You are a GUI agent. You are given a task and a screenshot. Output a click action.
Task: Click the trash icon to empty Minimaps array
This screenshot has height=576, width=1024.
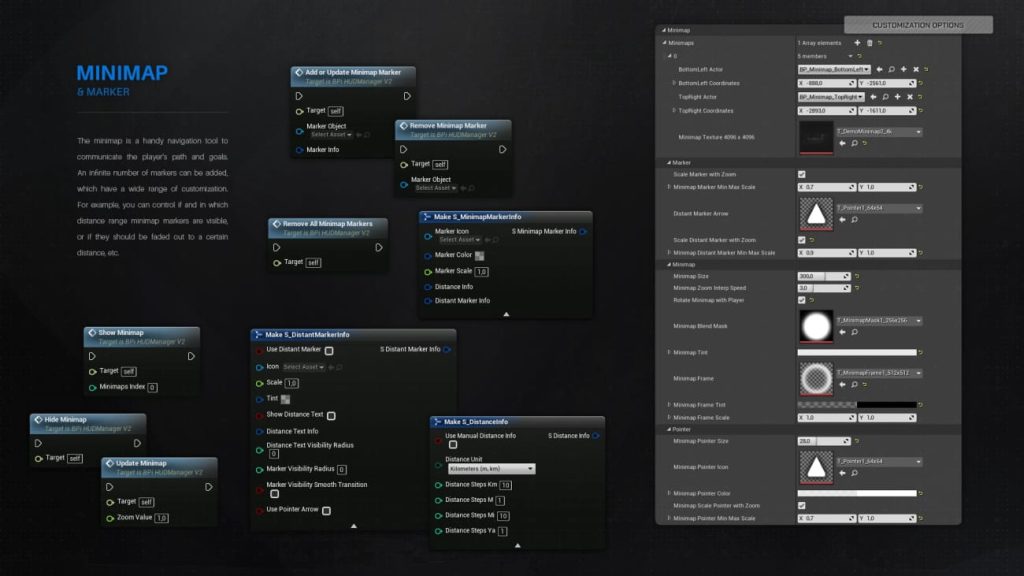pos(870,43)
